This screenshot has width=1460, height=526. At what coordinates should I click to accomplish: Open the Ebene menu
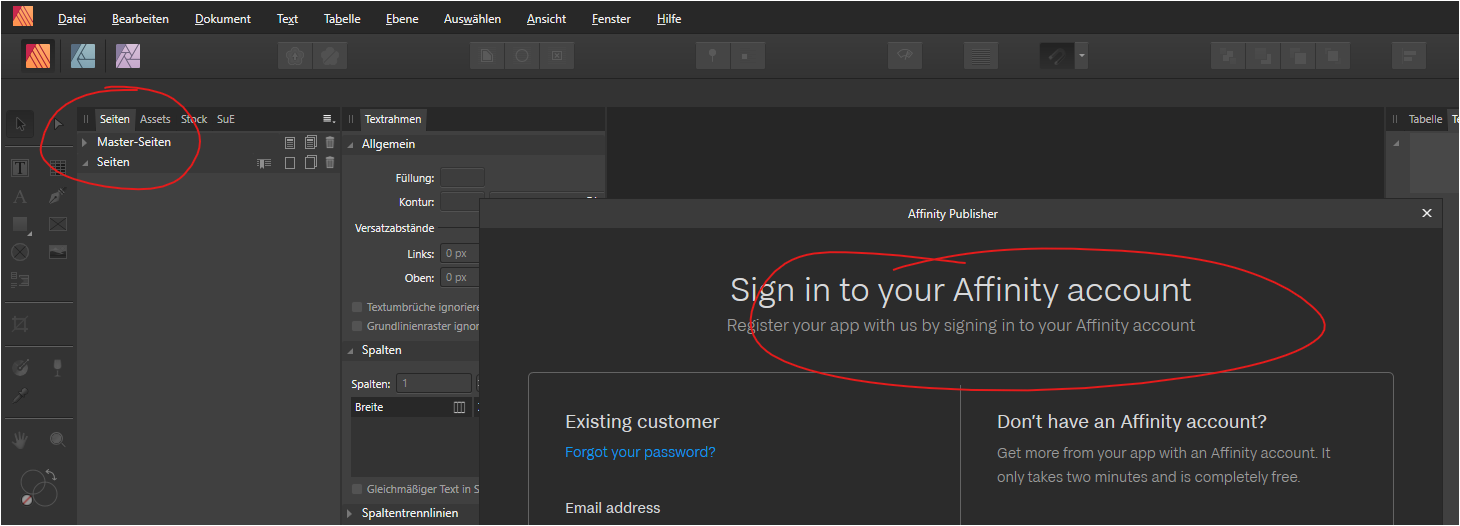point(402,19)
